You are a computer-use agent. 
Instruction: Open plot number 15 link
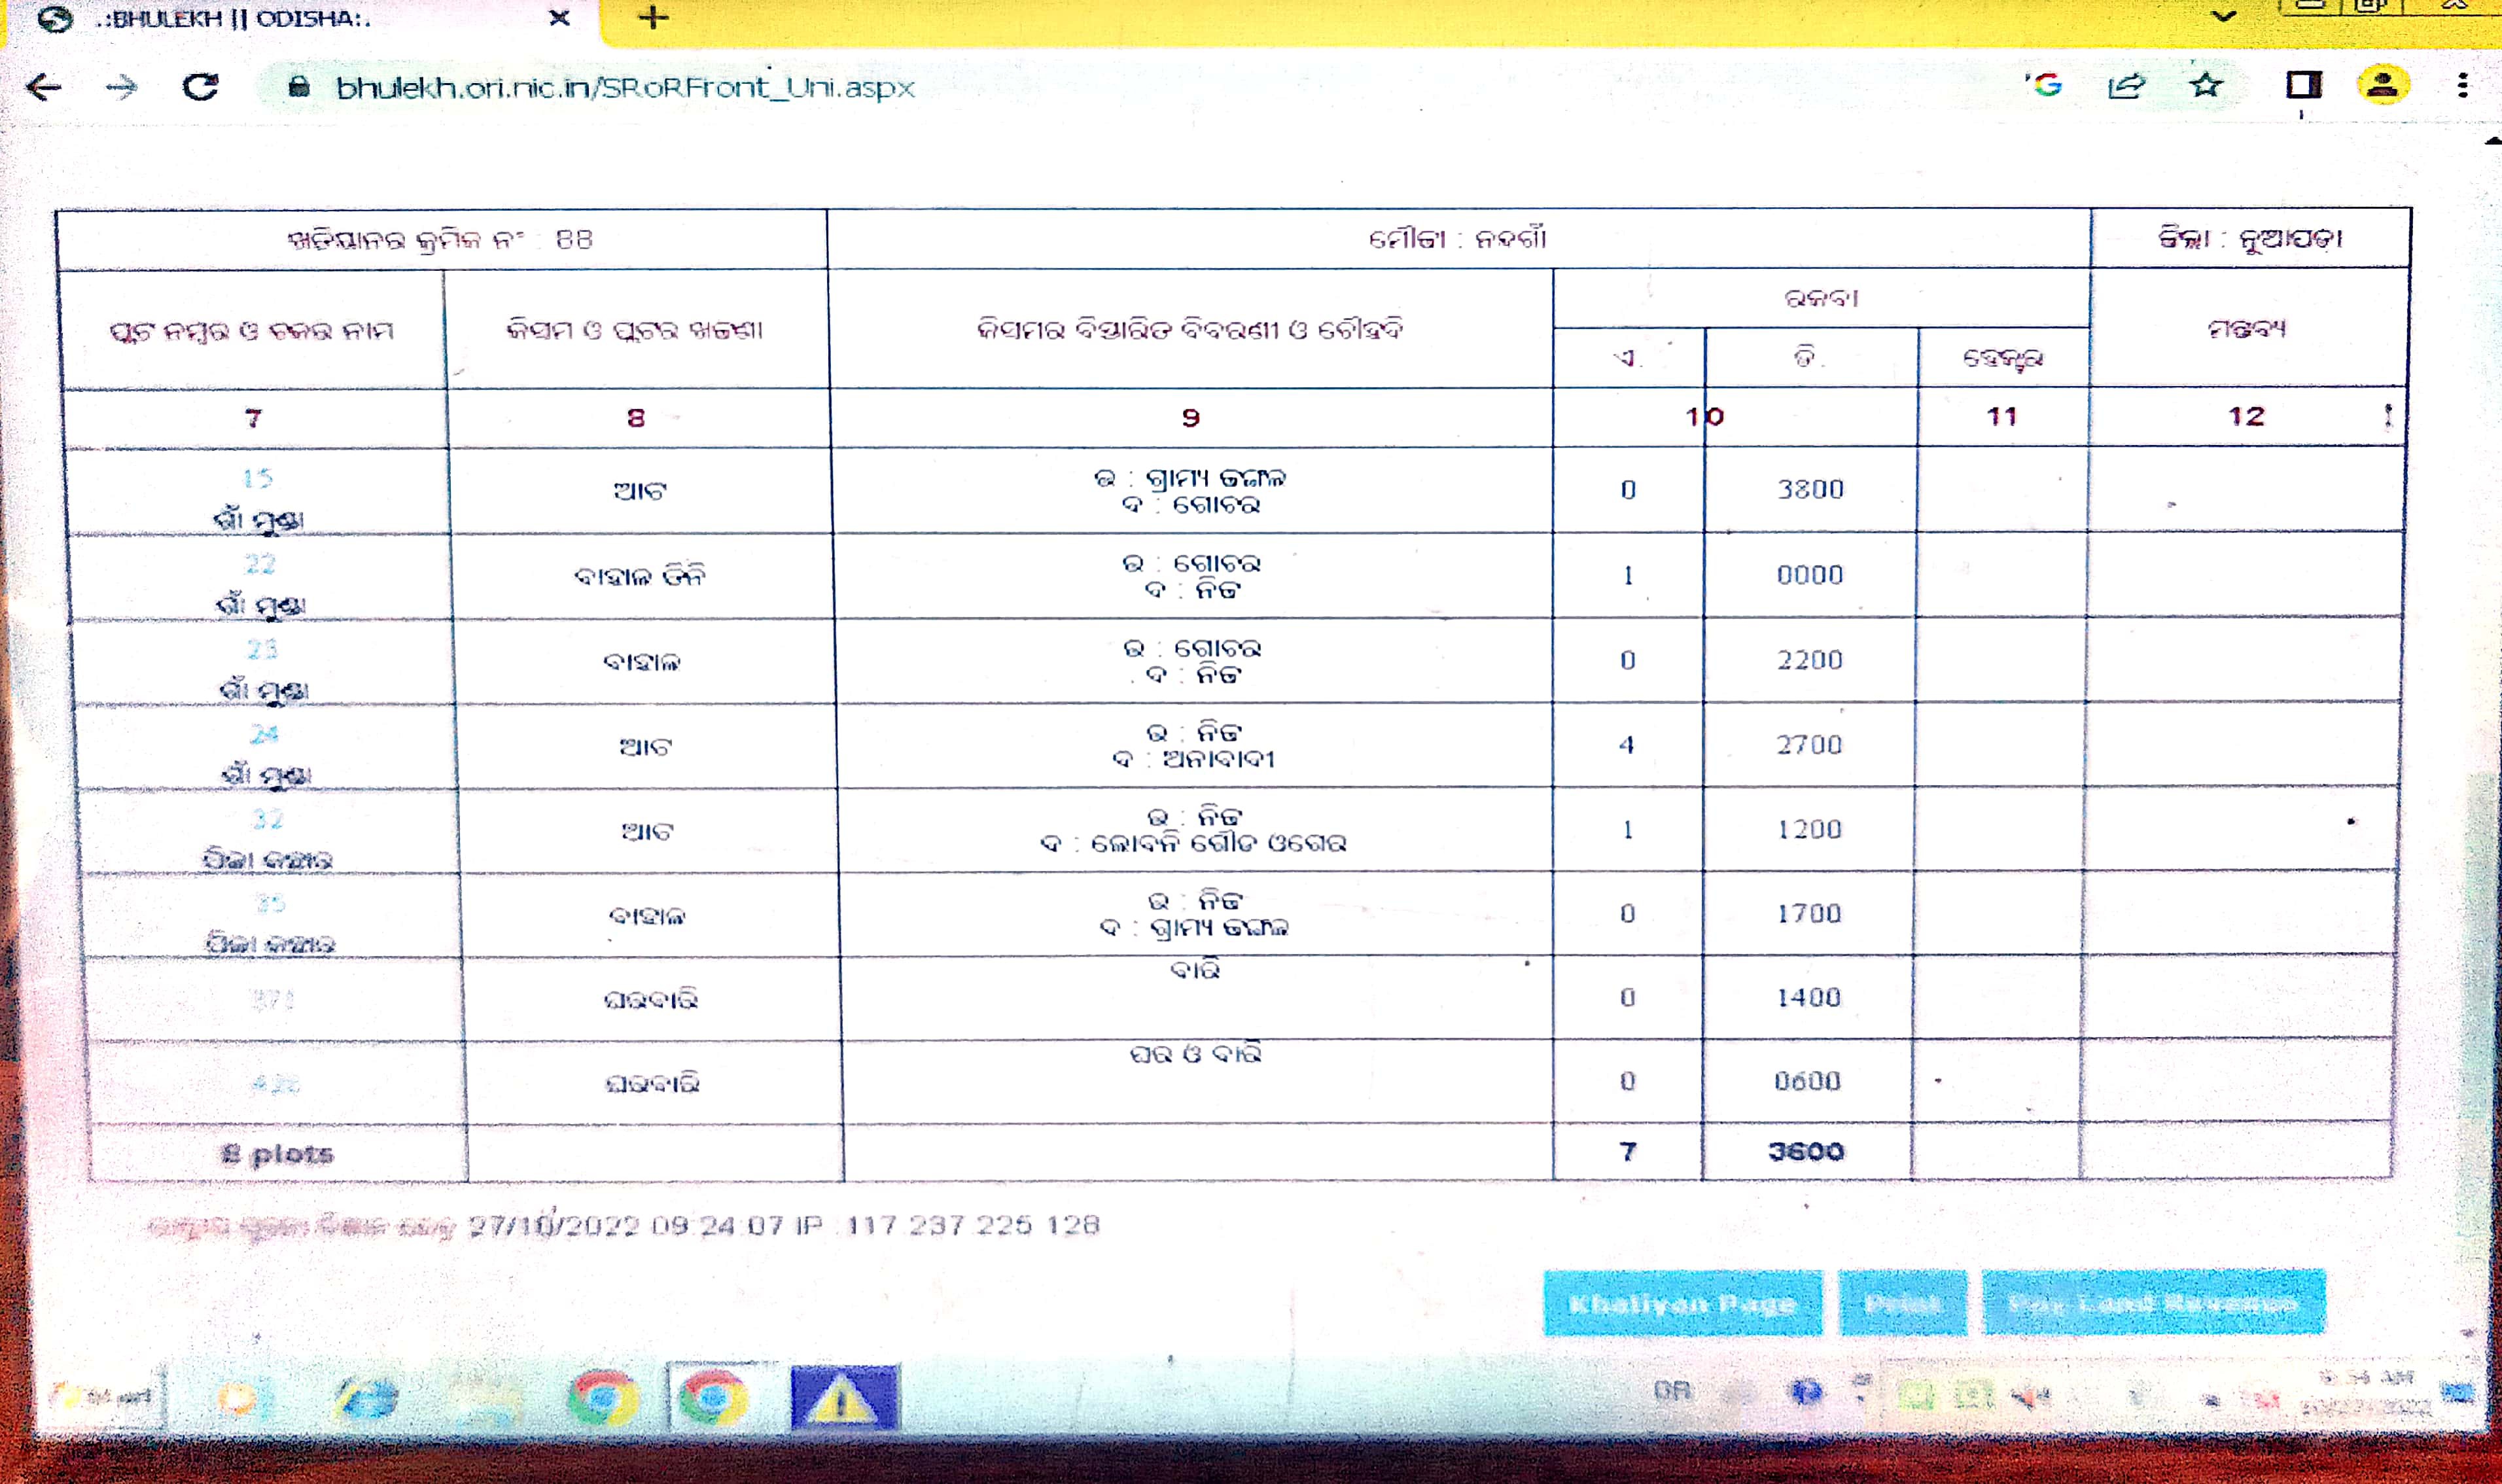click(258, 478)
